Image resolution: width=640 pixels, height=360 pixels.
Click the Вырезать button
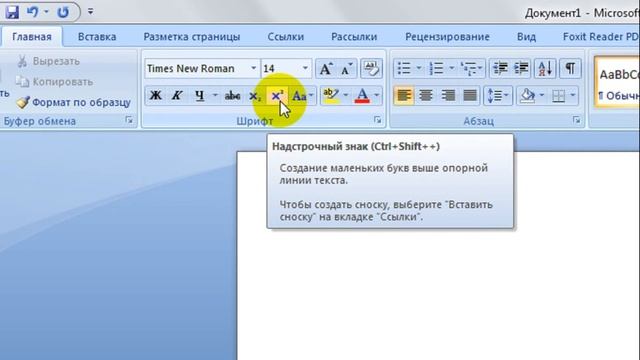[48, 61]
